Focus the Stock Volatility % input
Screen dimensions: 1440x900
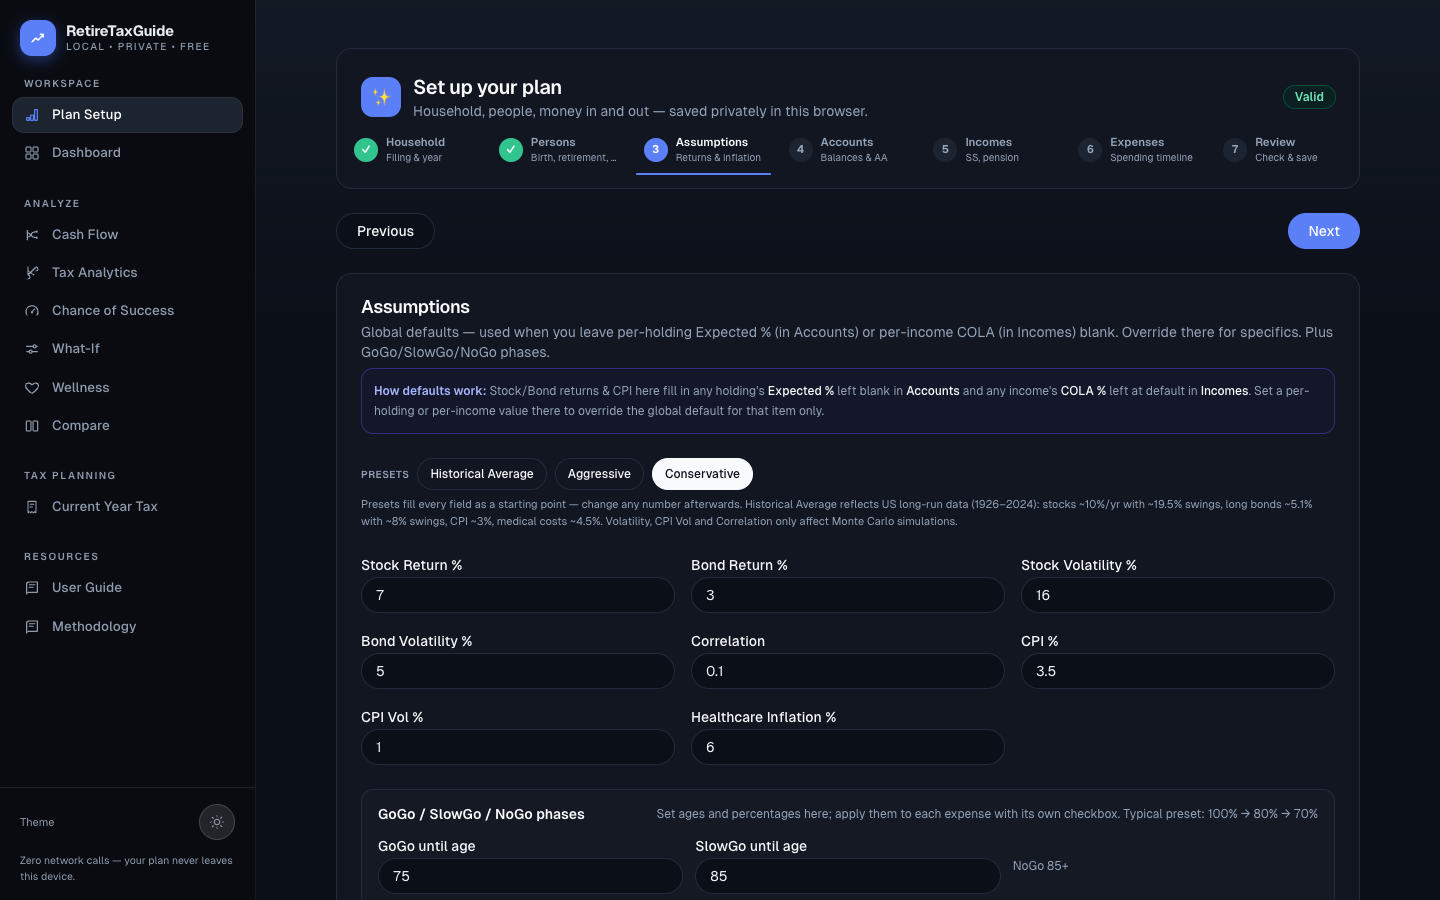pos(1178,595)
